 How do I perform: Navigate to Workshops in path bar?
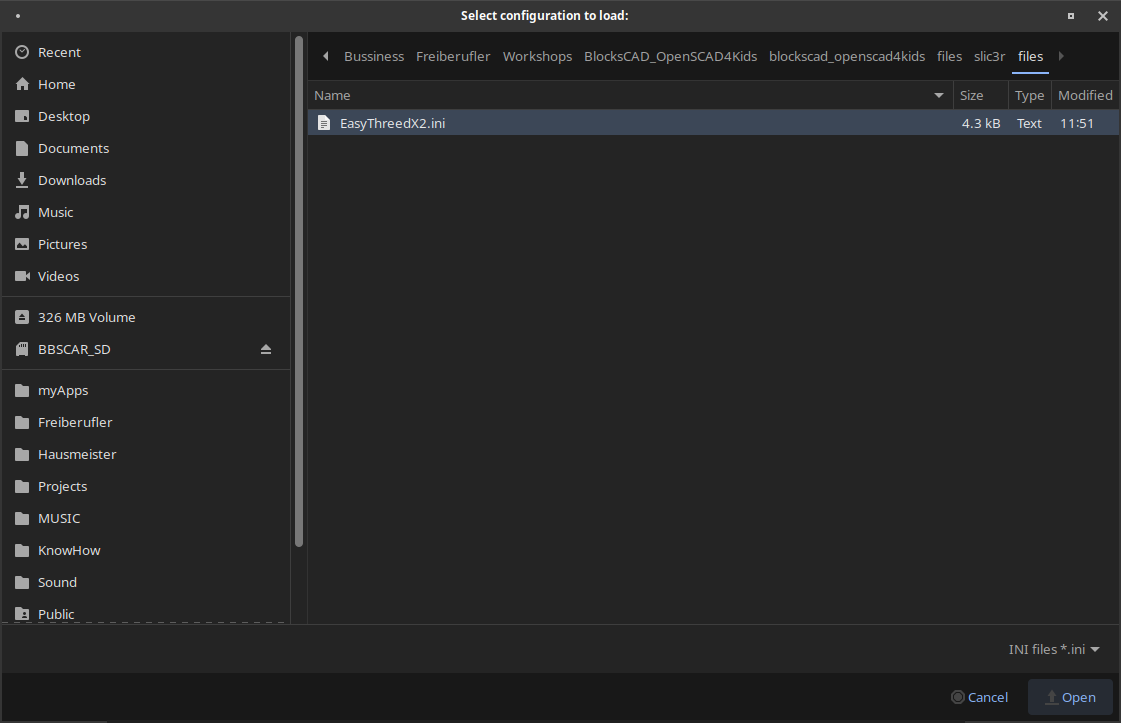pyautogui.click(x=537, y=56)
